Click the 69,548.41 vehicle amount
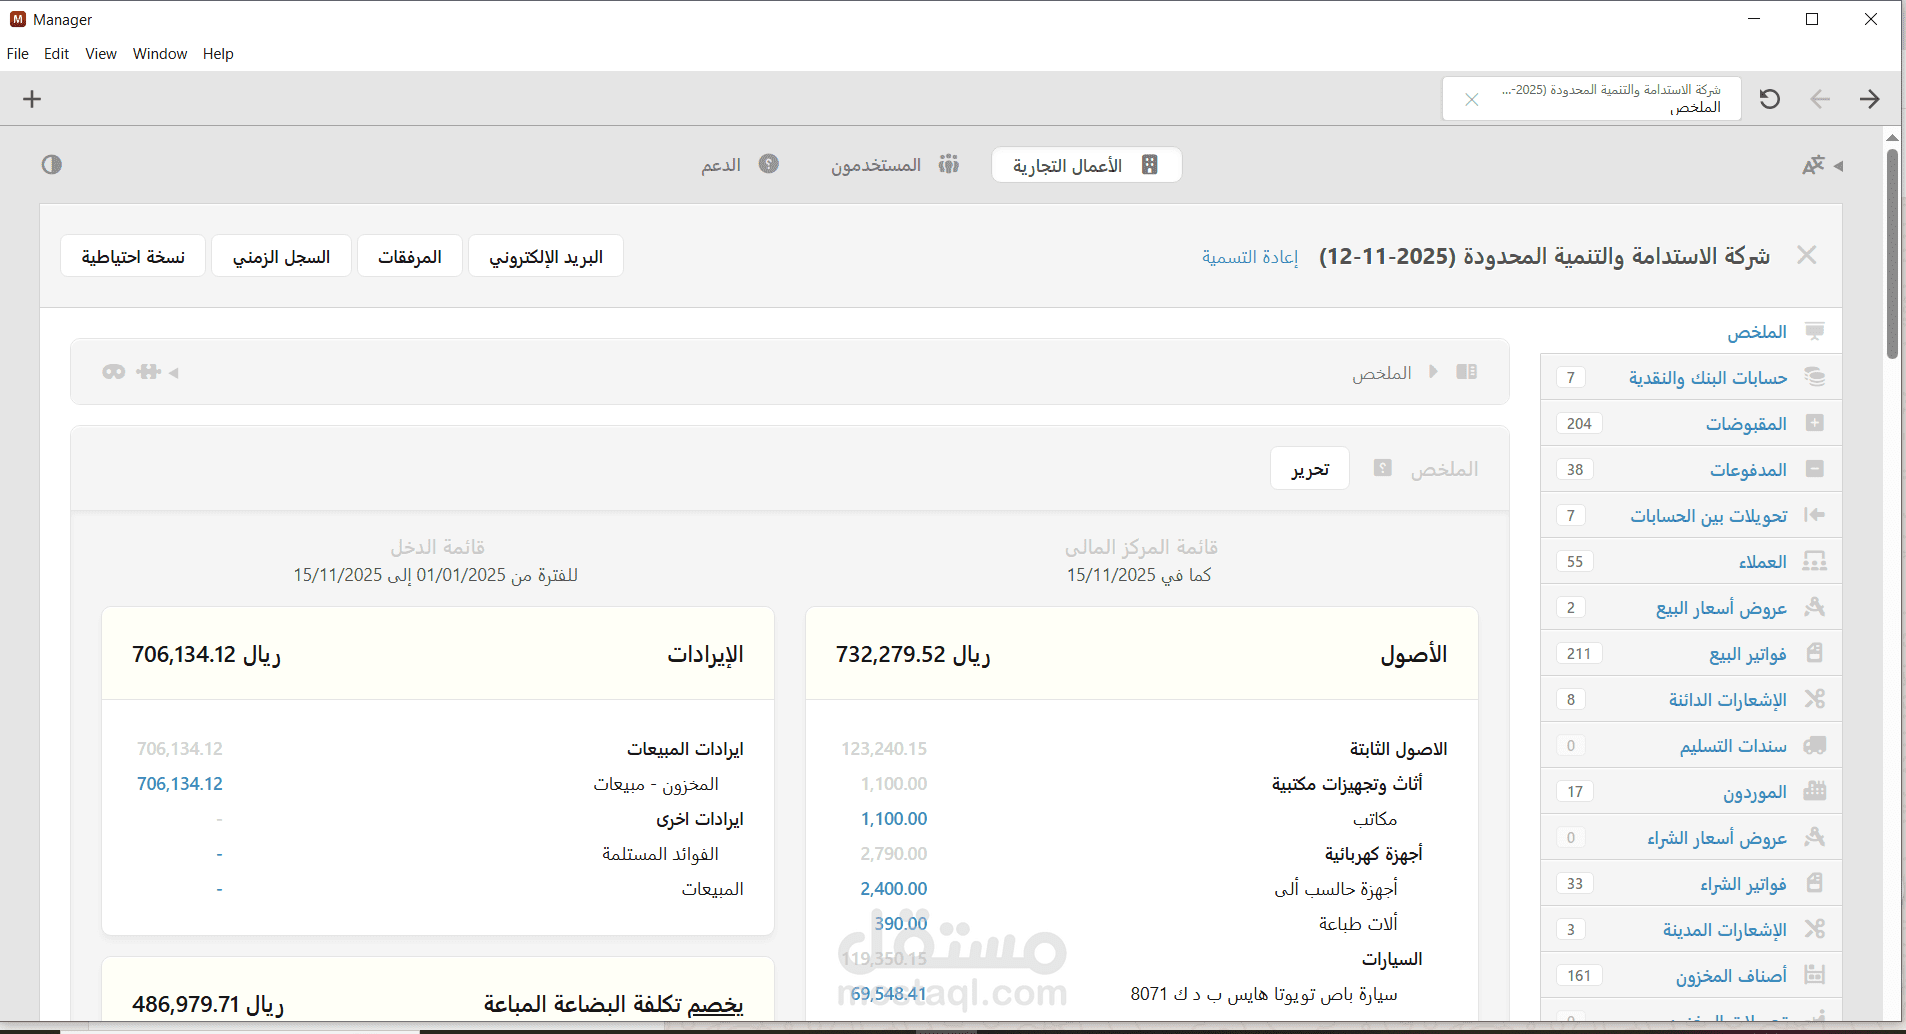The width and height of the screenshot is (1906, 1034). click(x=889, y=994)
